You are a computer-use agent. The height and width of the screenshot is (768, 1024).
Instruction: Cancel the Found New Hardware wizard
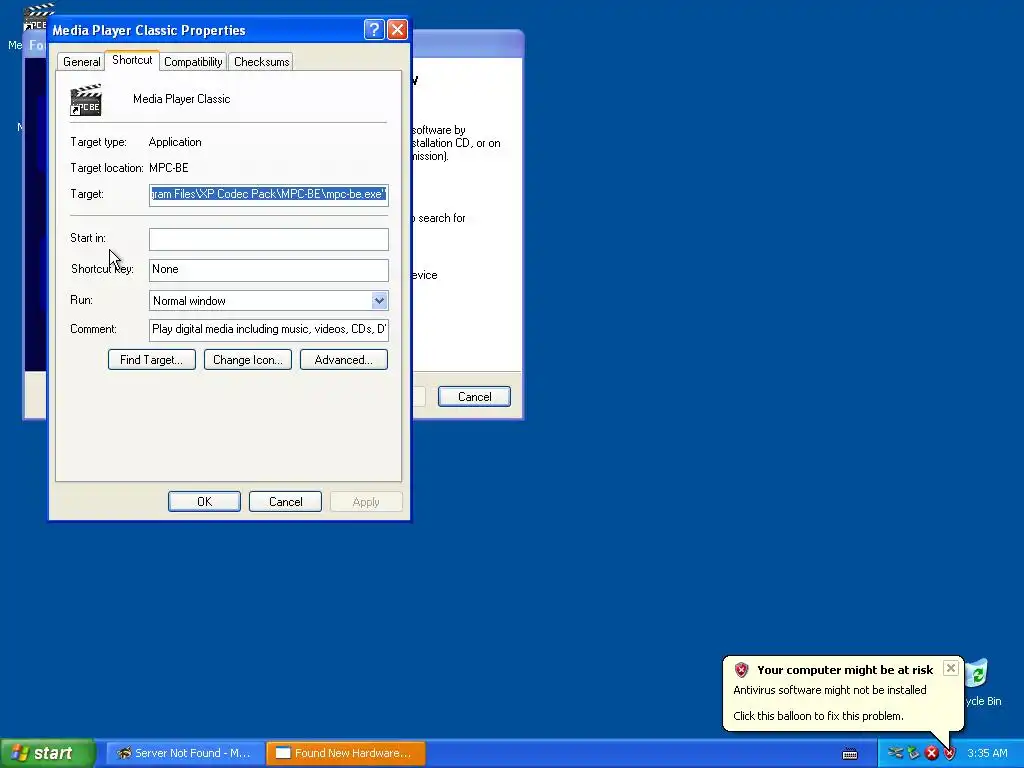point(474,396)
